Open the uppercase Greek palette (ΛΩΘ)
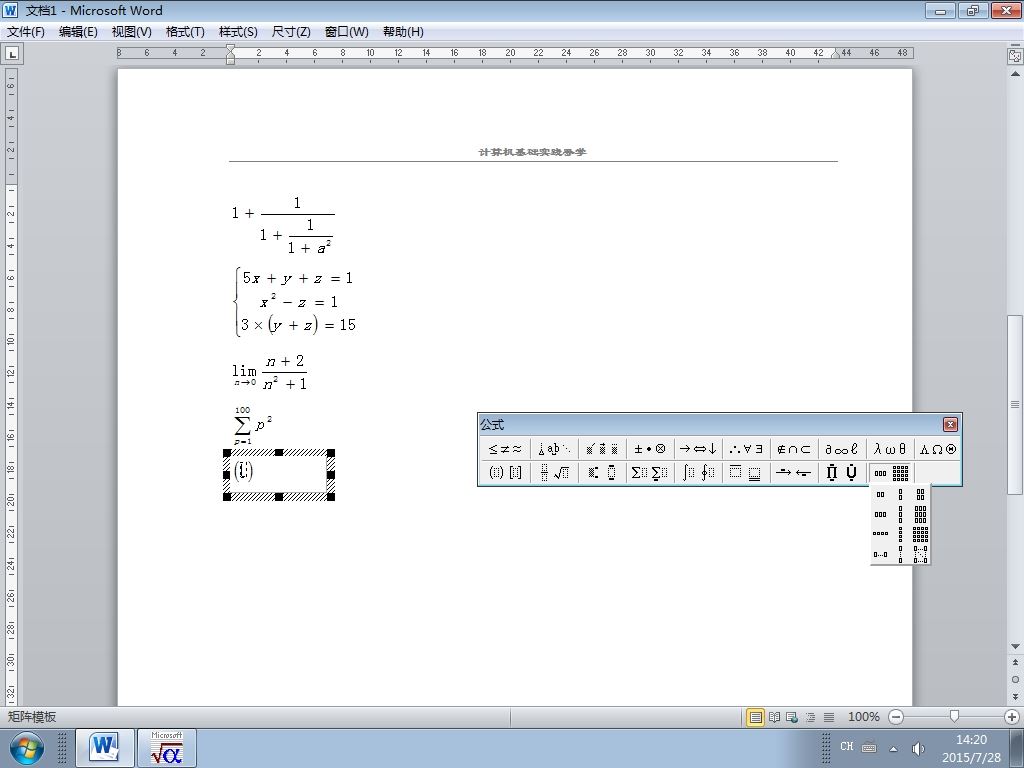Screen dimensions: 1024x768 (938, 449)
